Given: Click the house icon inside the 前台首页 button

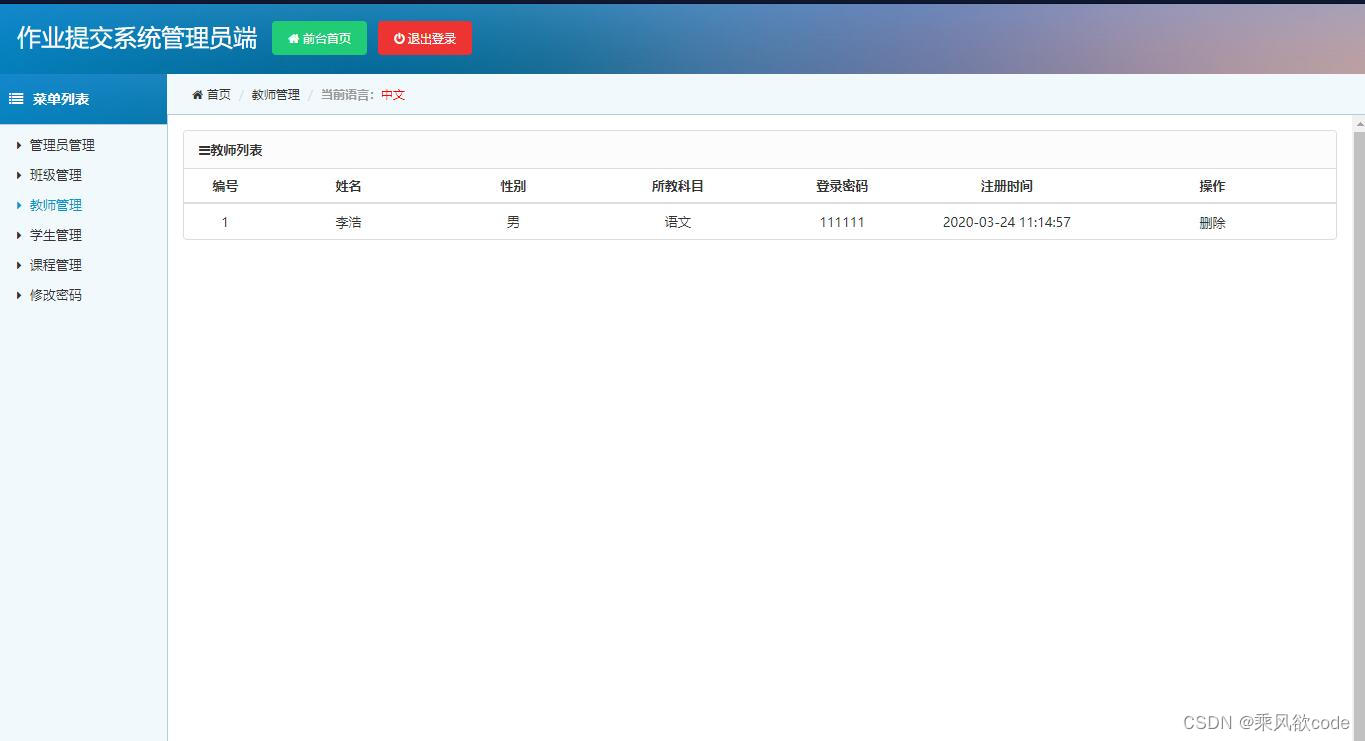Looking at the screenshot, I should point(291,38).
